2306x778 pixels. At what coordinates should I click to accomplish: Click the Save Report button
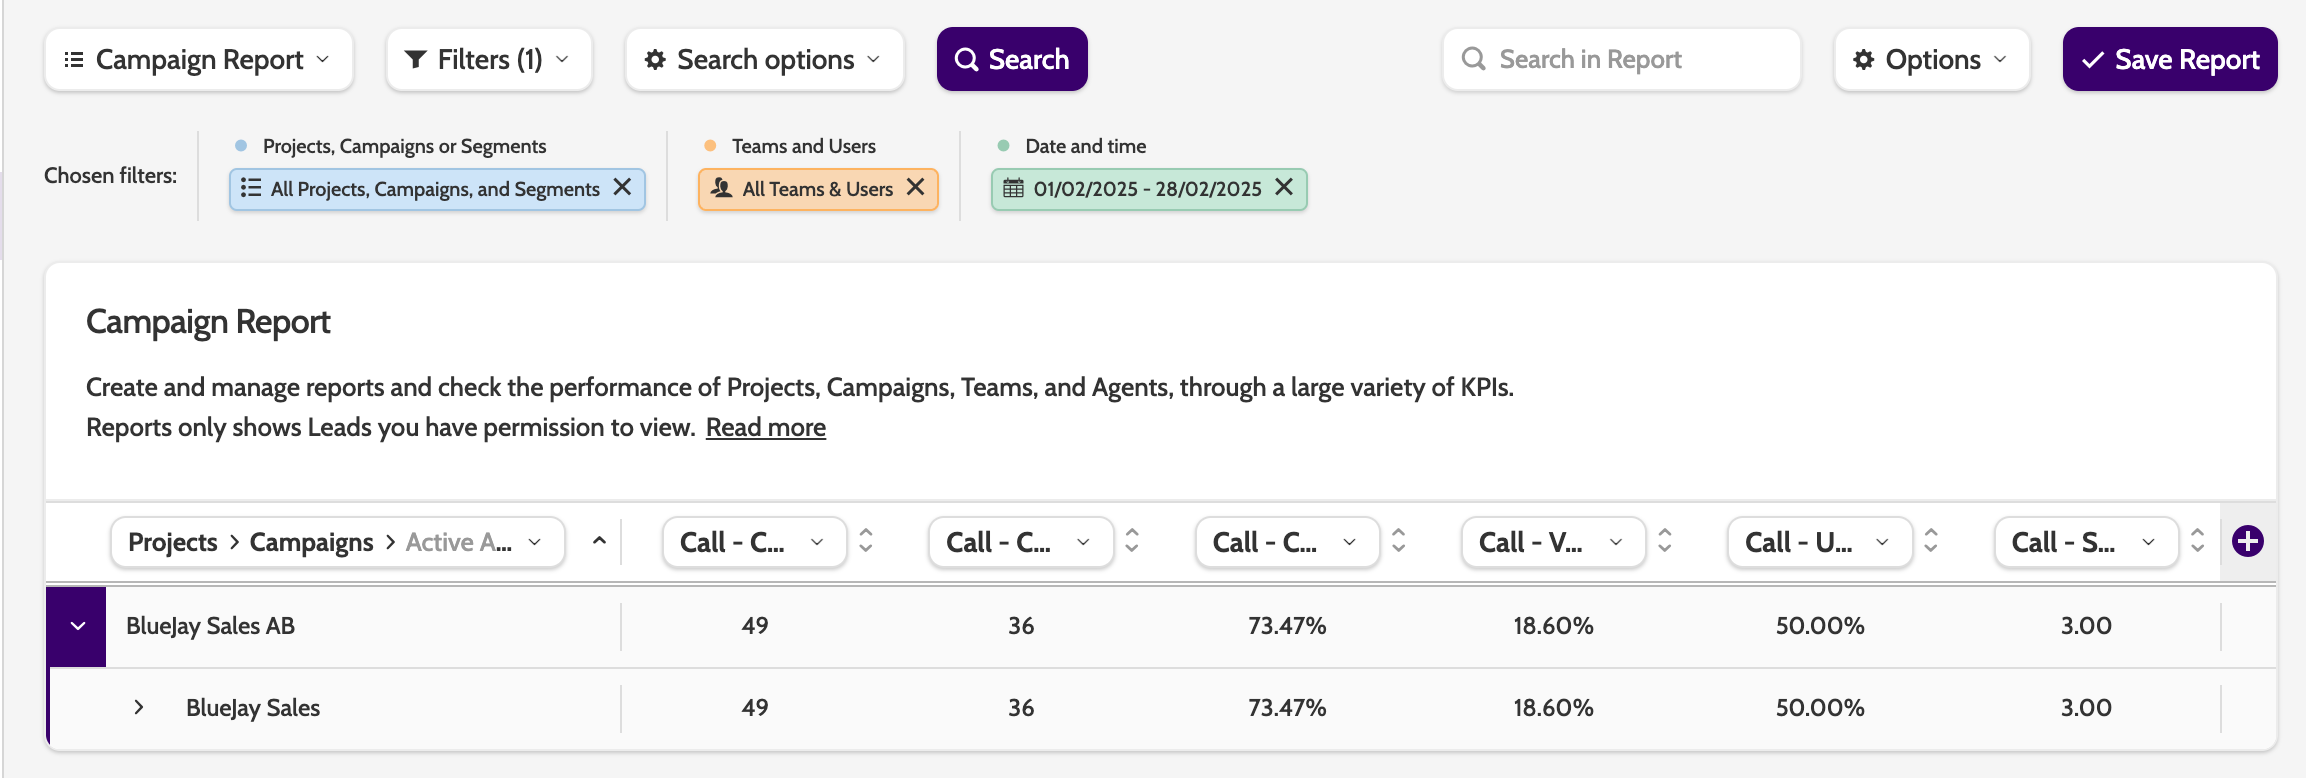tap(2169, 60)
